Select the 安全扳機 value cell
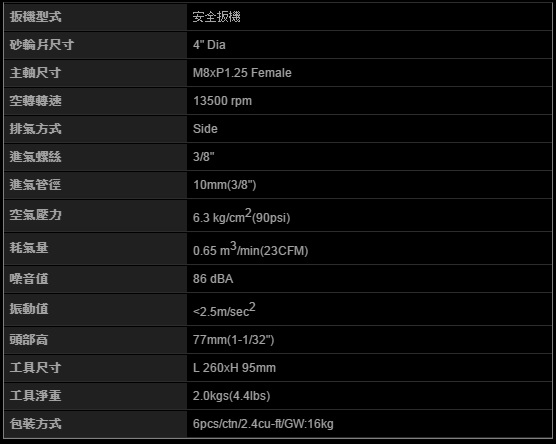The width and height of the screenshot is (556, 444). tap(369, 17)
